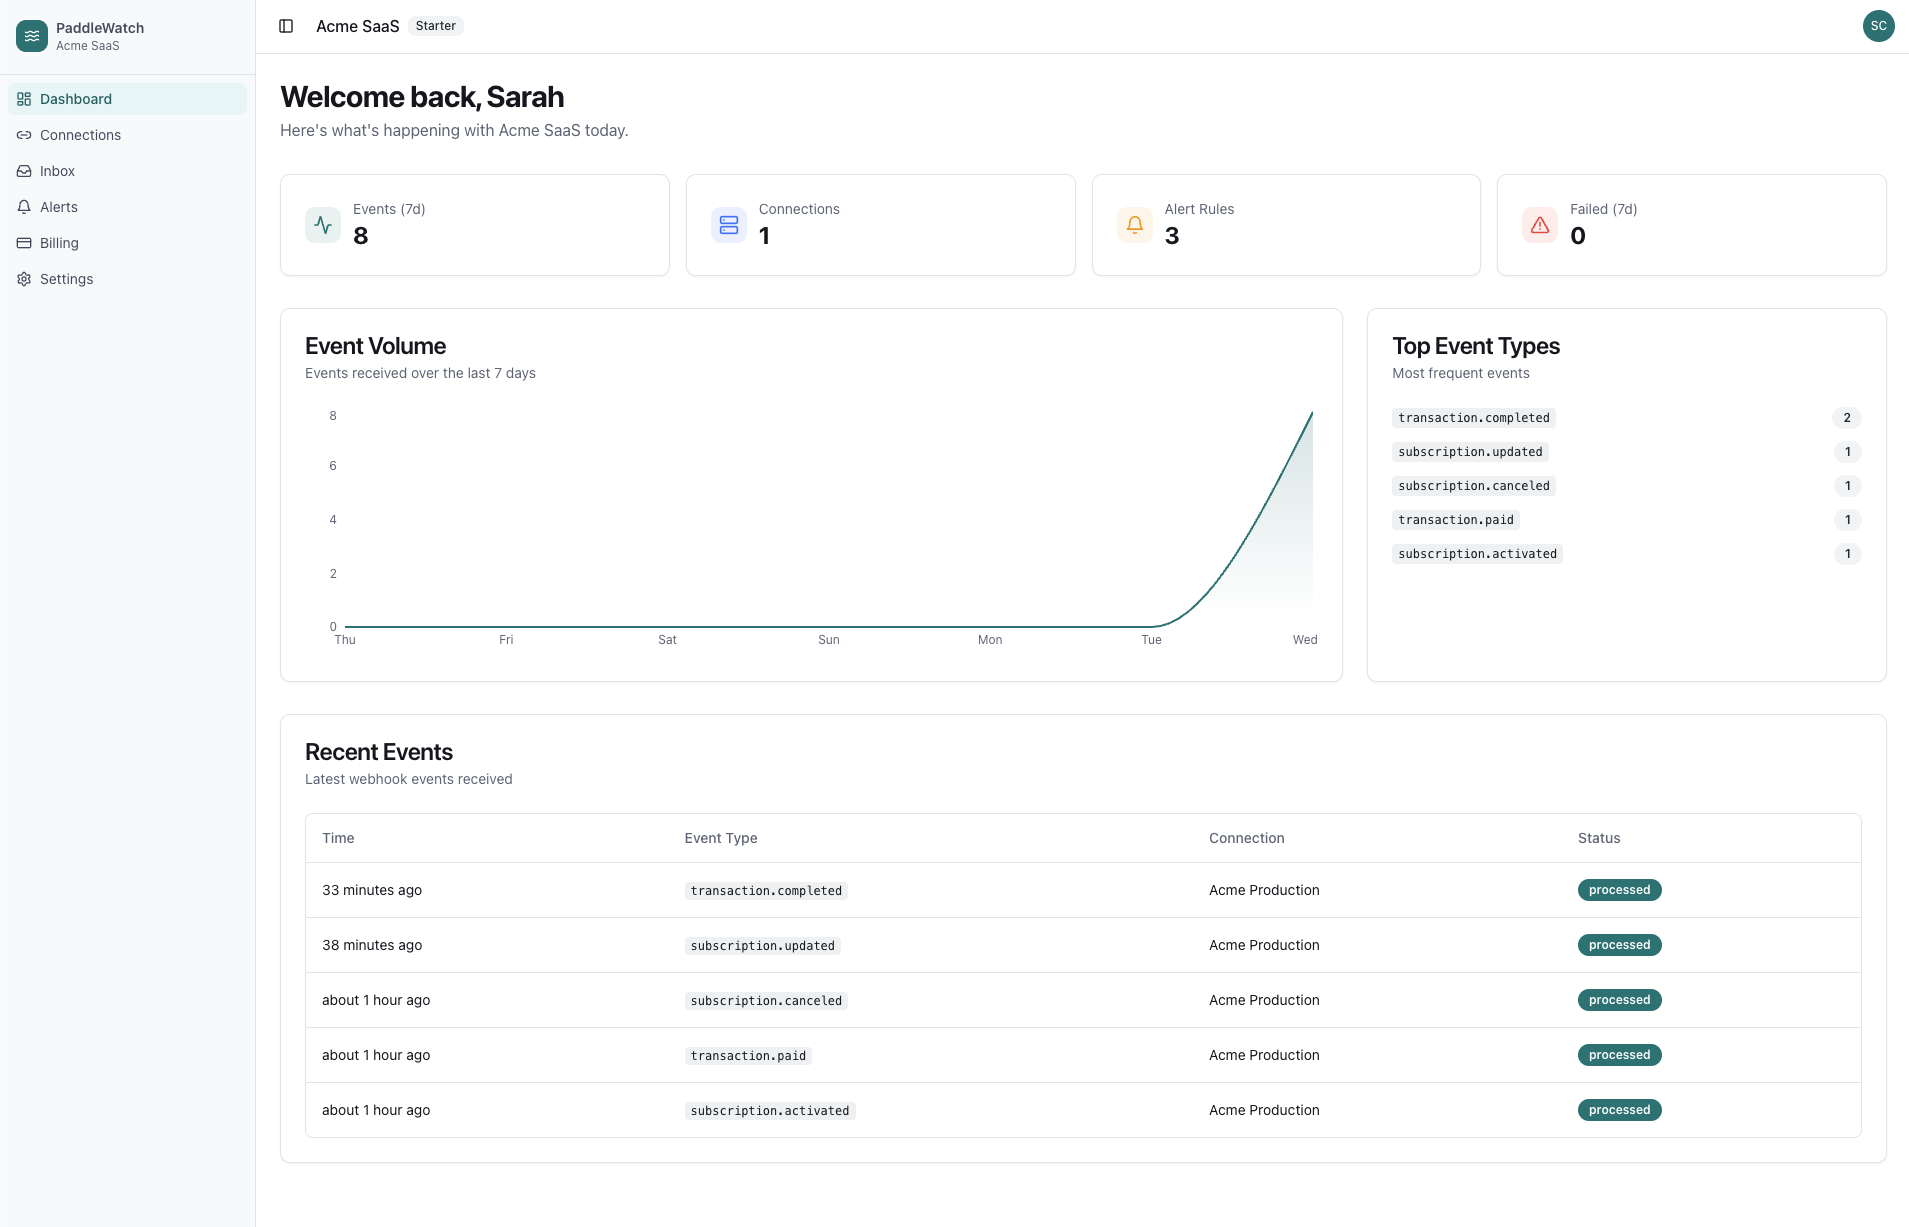Open the SC user avatar menu
Screen dimensions: 1909x1227
pos(1878,26)
